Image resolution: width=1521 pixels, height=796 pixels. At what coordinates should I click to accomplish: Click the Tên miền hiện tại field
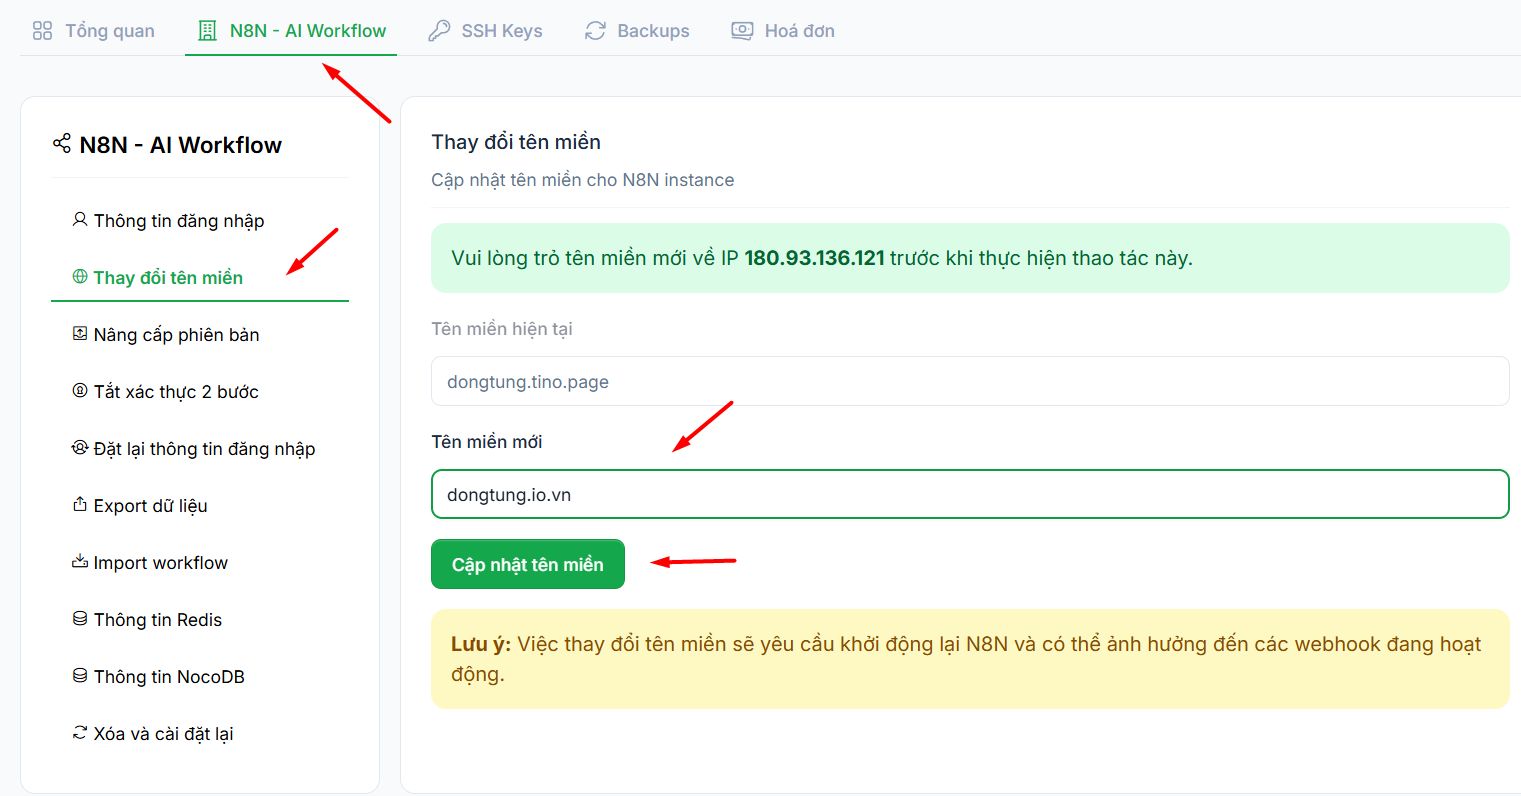click(969, 382)
